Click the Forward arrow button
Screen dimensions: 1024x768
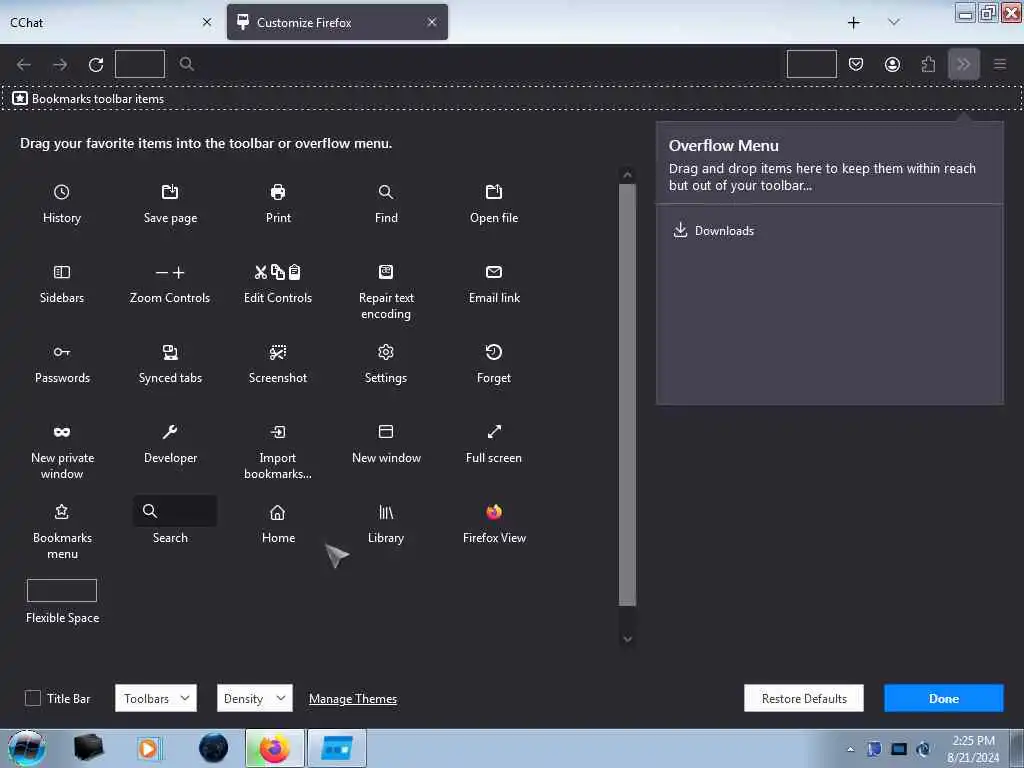point(60,64)
